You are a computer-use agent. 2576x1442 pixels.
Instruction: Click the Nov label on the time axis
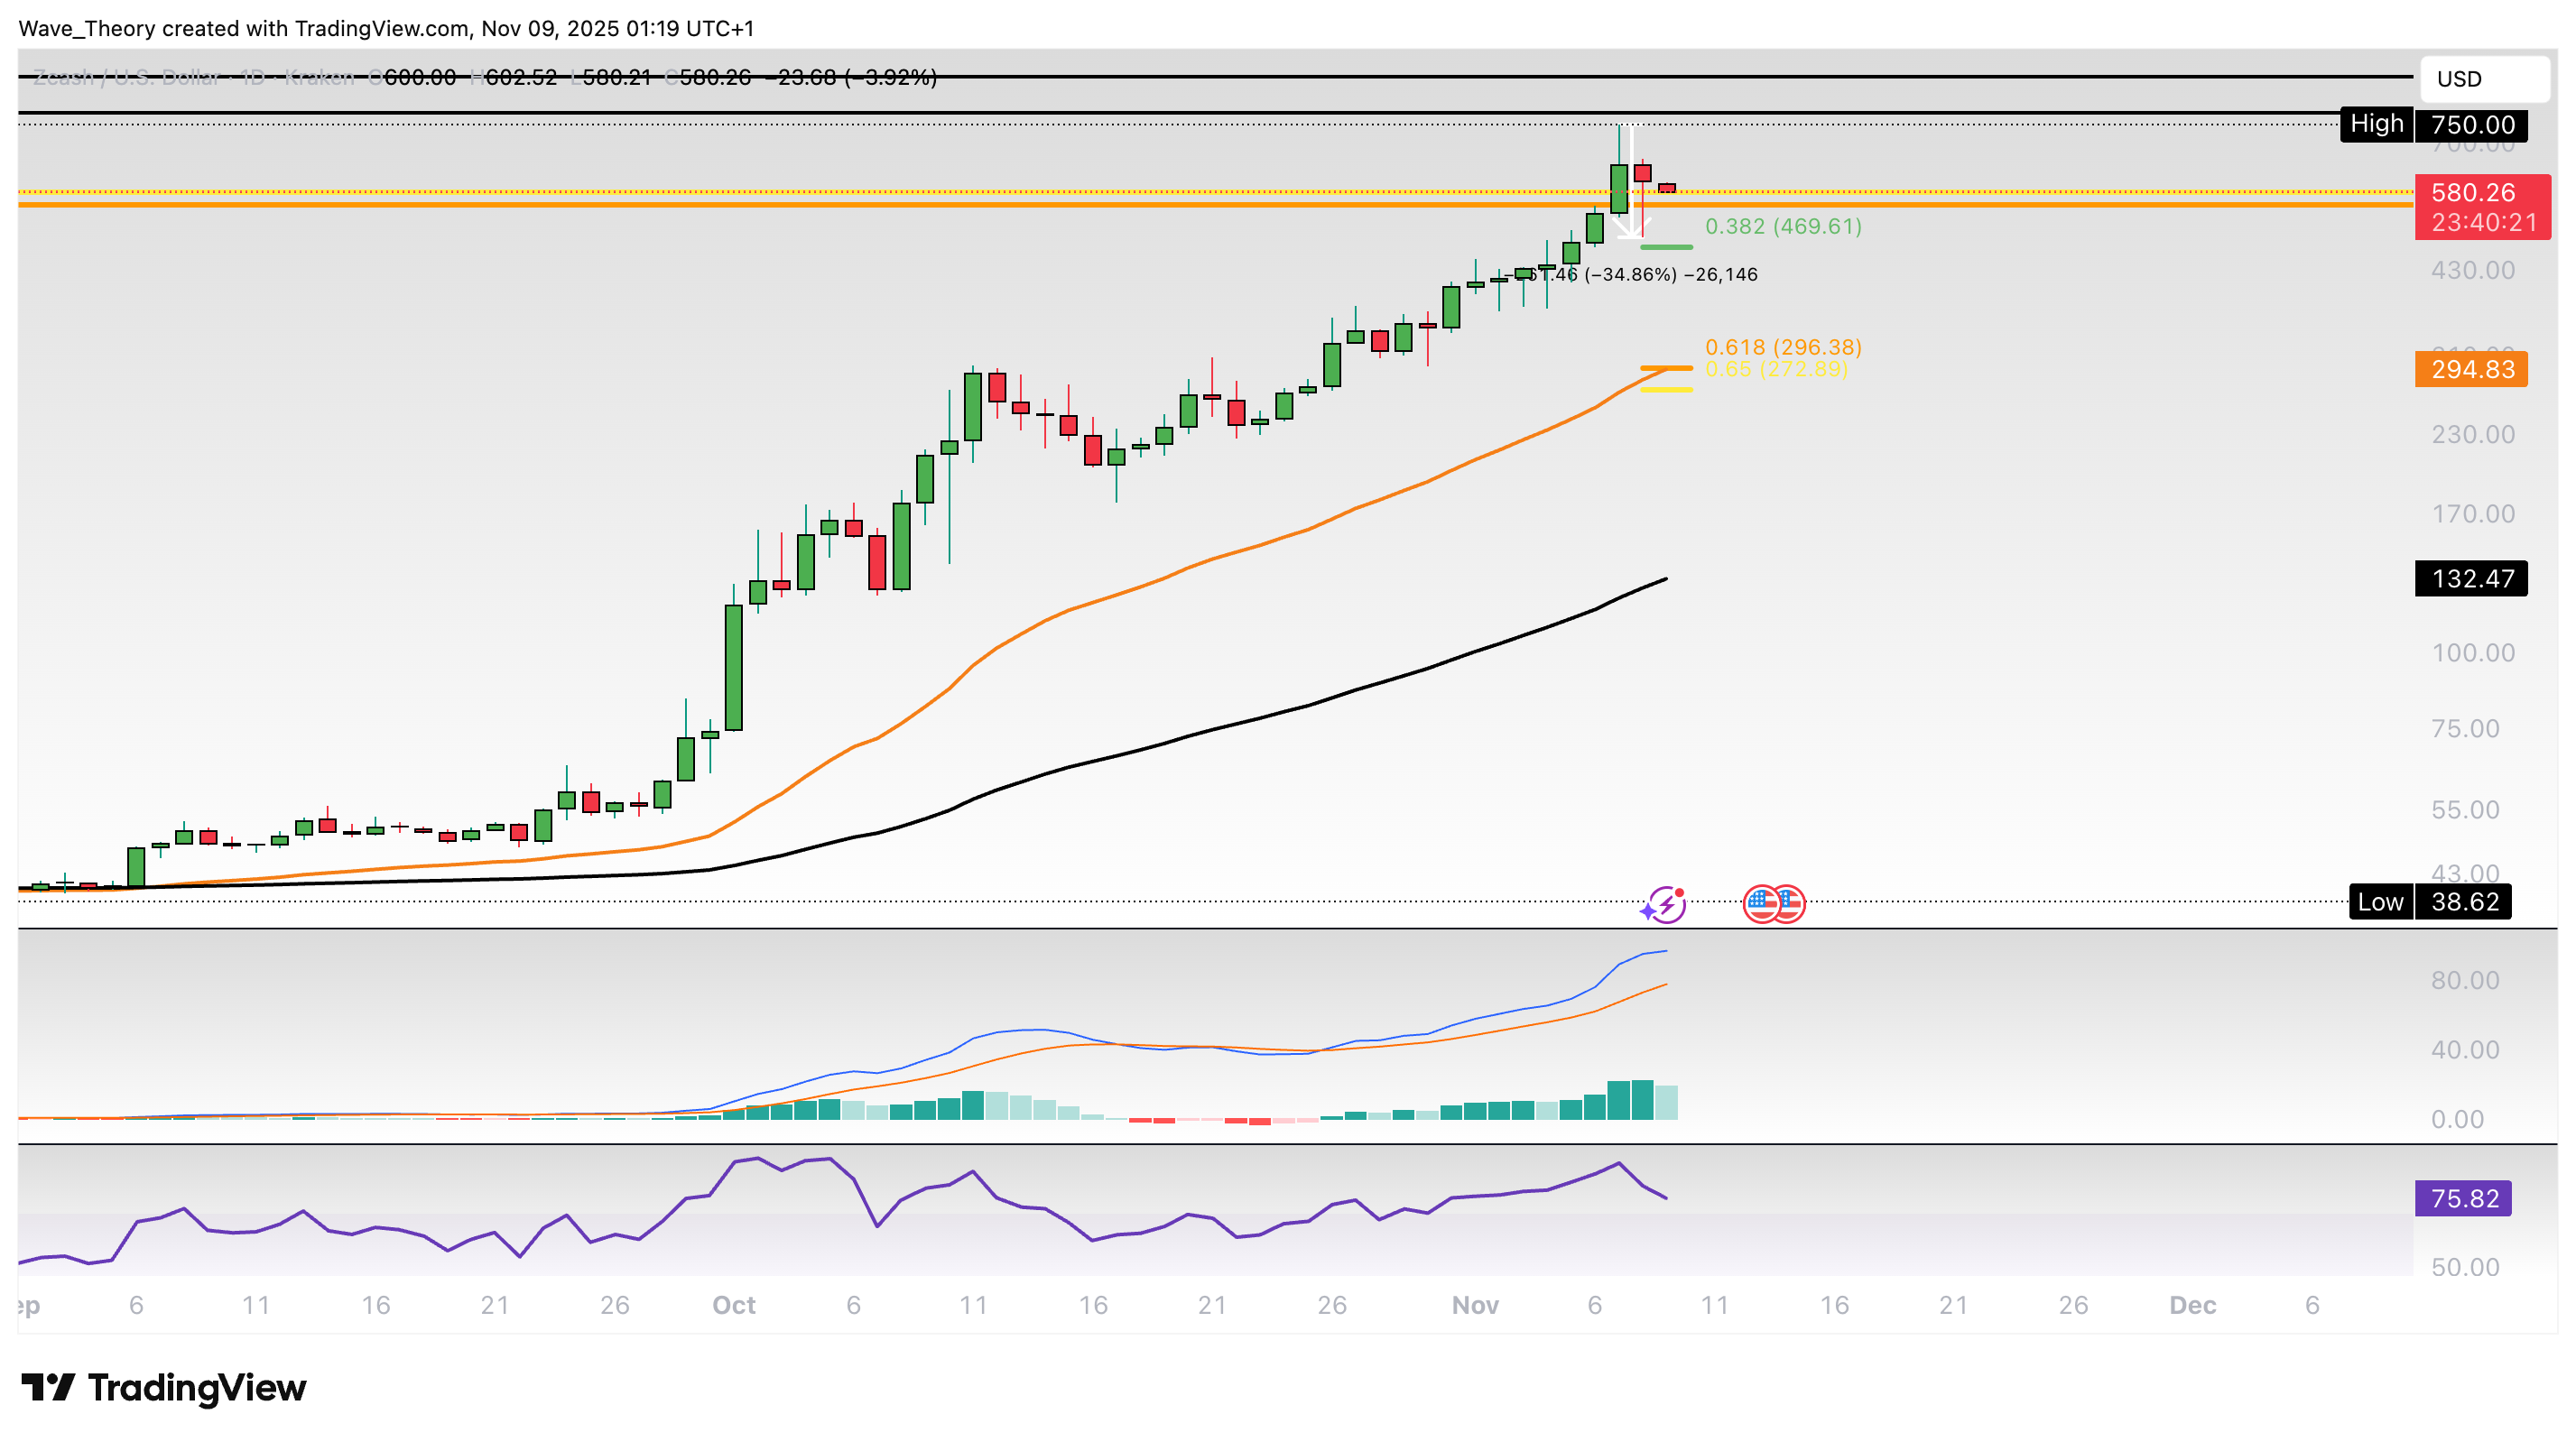click(1475, 1305)
